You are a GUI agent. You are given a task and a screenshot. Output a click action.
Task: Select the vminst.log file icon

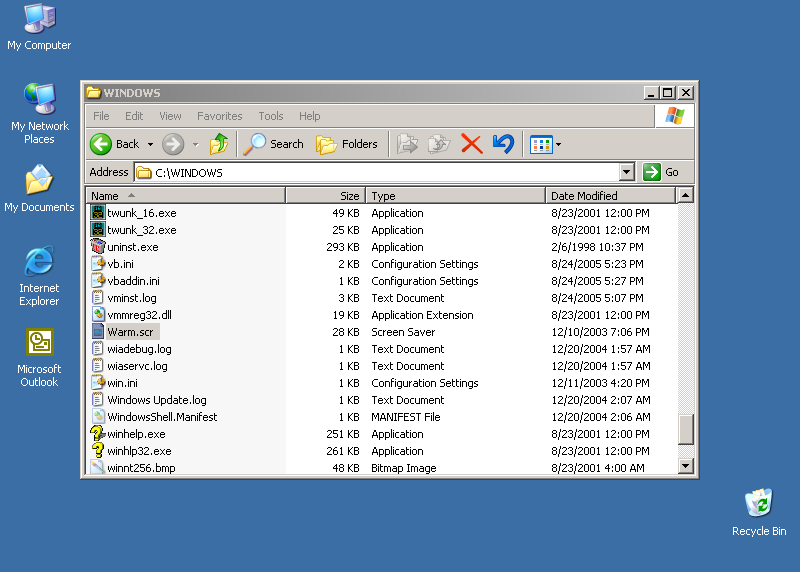pyautogui.click(x=97, y=297)
